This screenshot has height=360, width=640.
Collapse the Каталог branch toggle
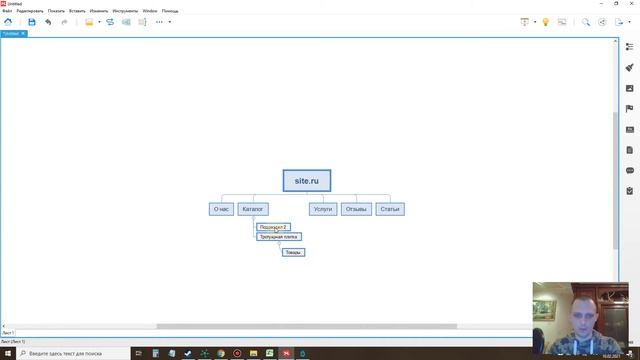253,218
